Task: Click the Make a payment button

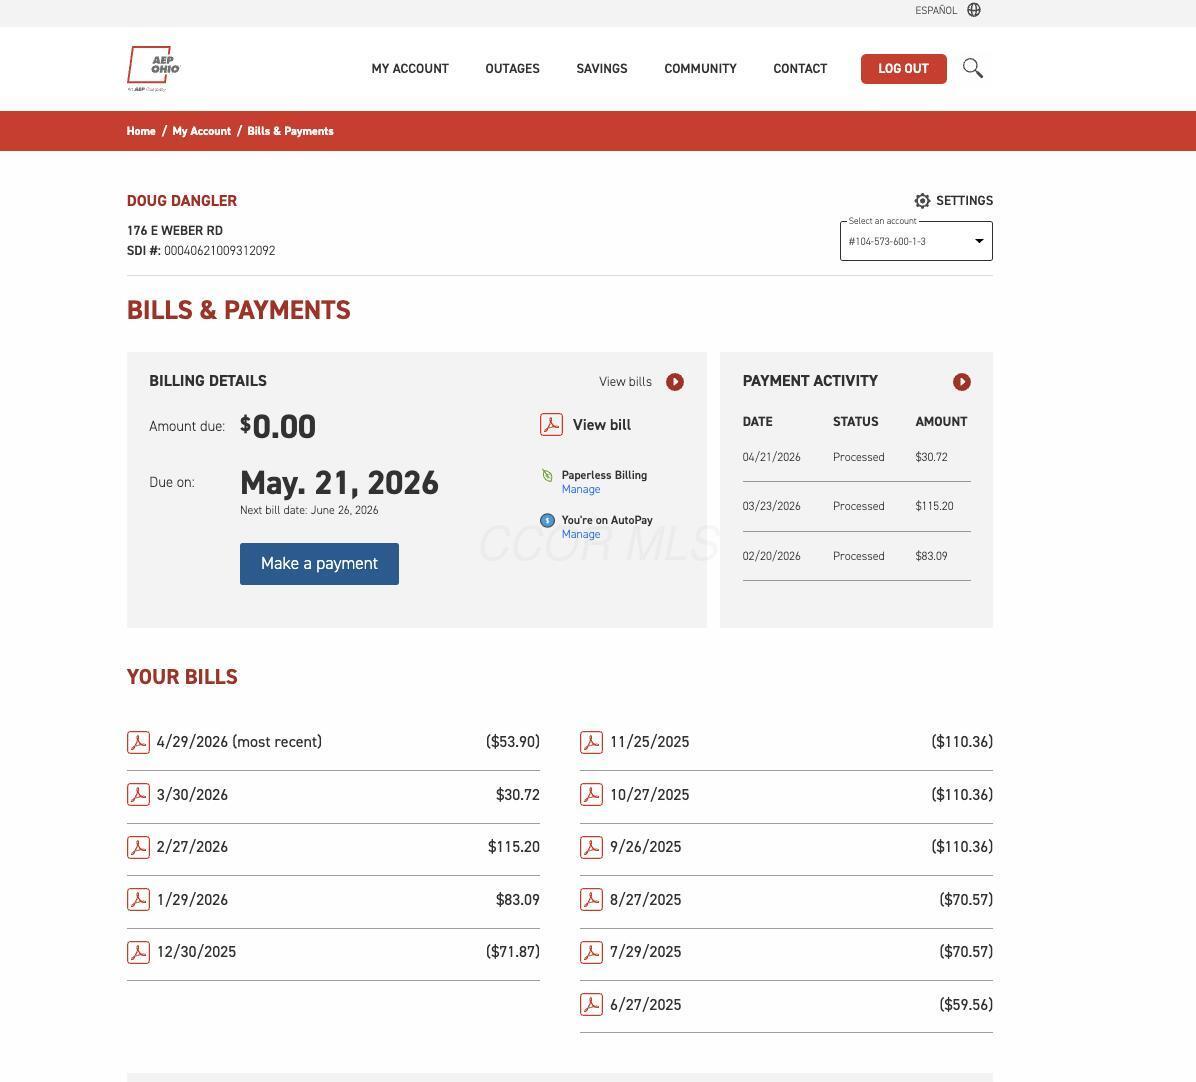Action: pos(319,563)
